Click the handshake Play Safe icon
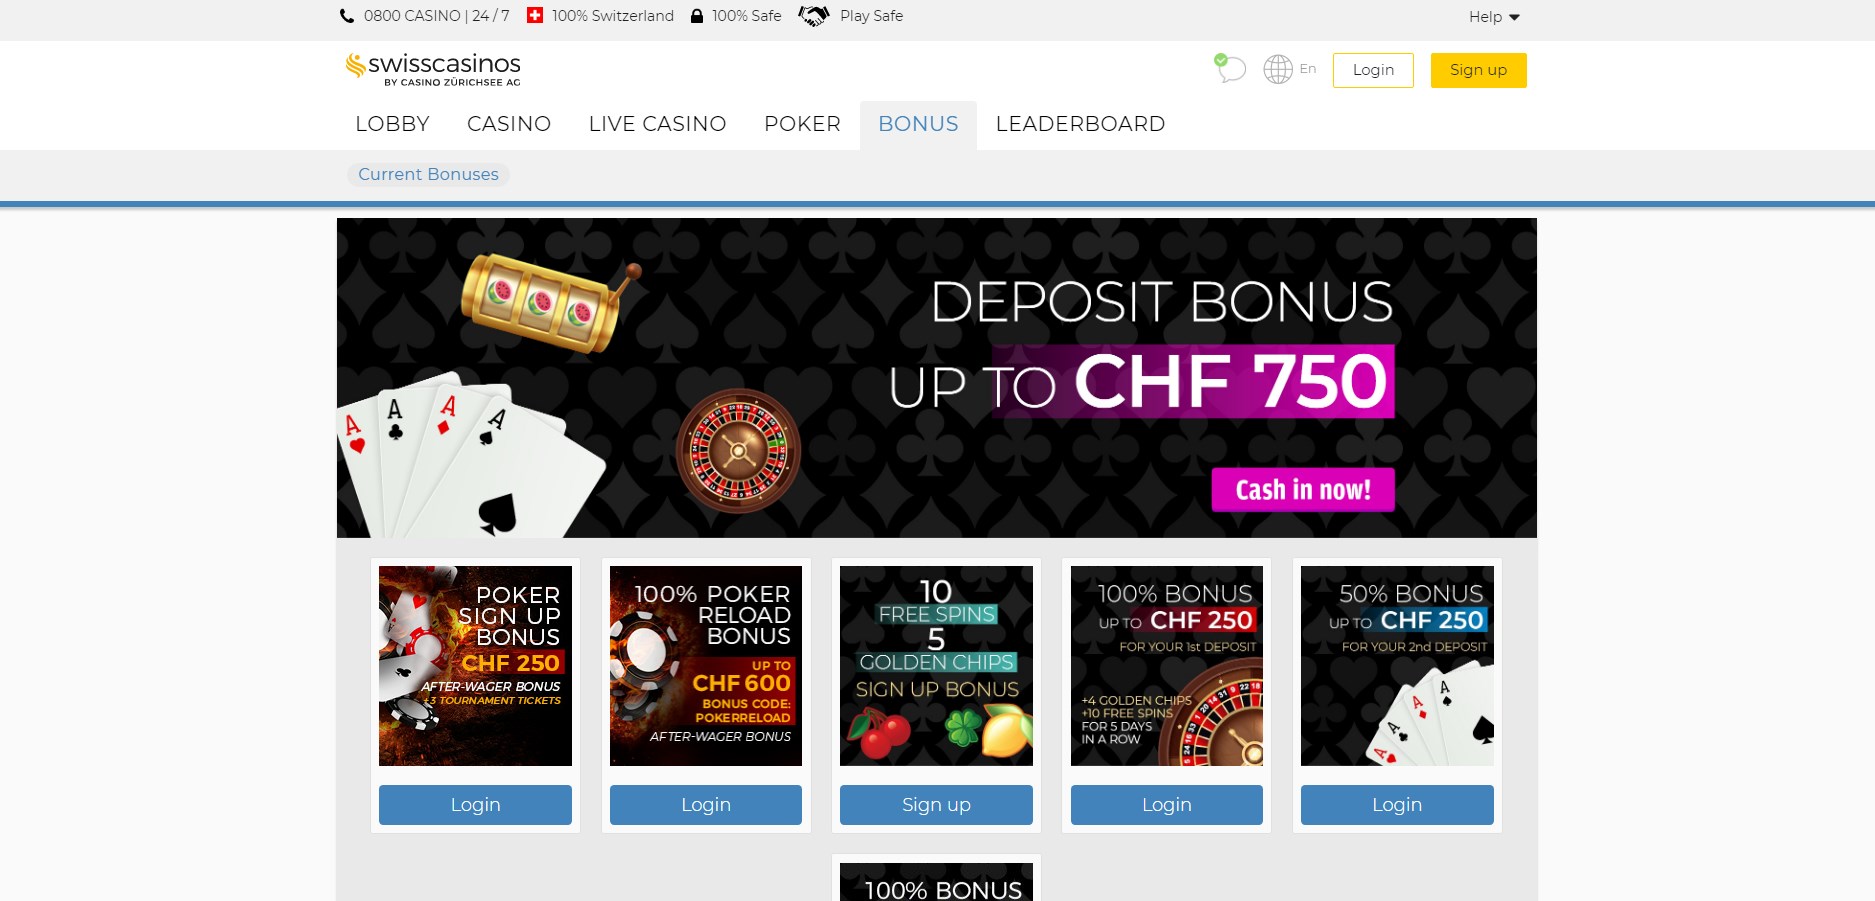 tap(813, 16)
